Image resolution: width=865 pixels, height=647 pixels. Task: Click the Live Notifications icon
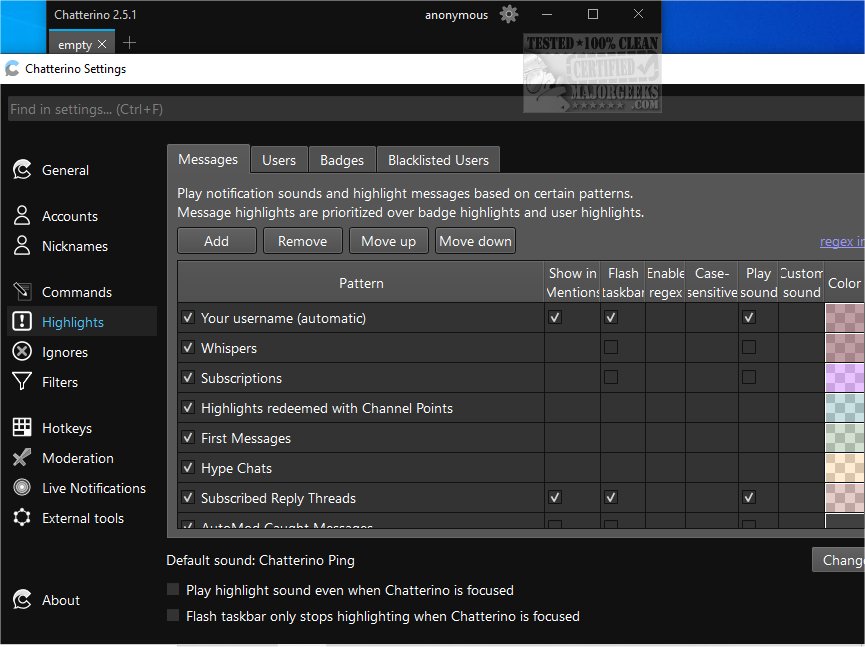pyautogui.click(x=22, y=488)
